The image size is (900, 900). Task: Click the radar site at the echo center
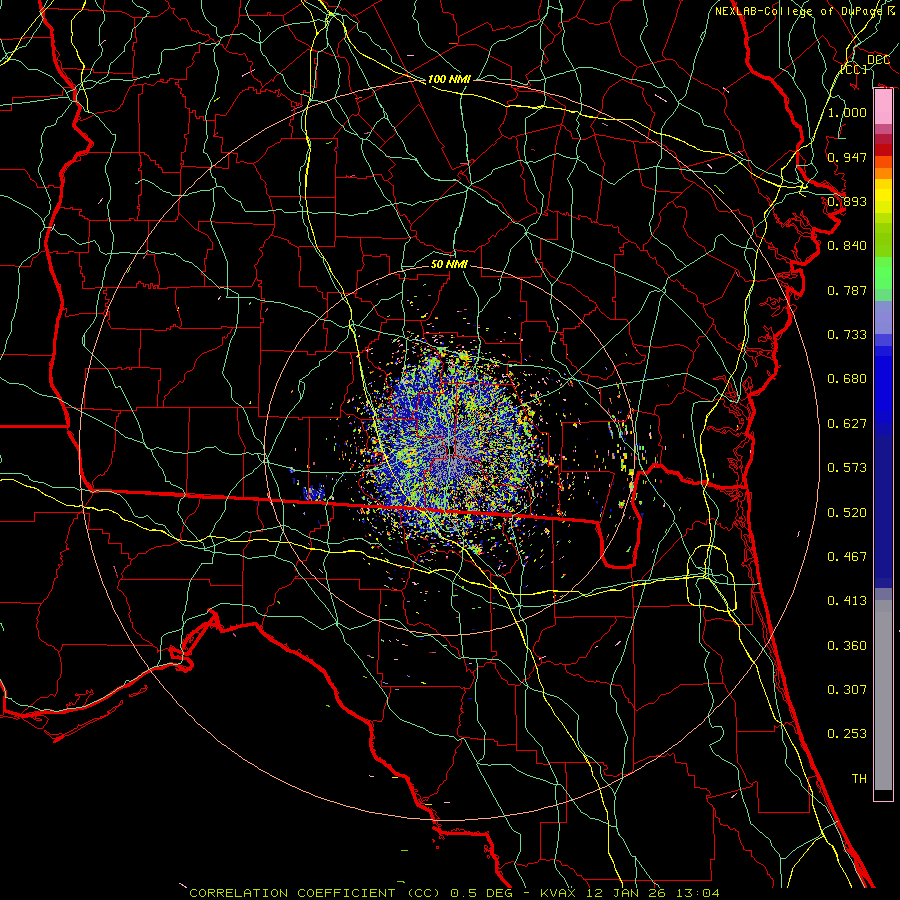point(451,451)
